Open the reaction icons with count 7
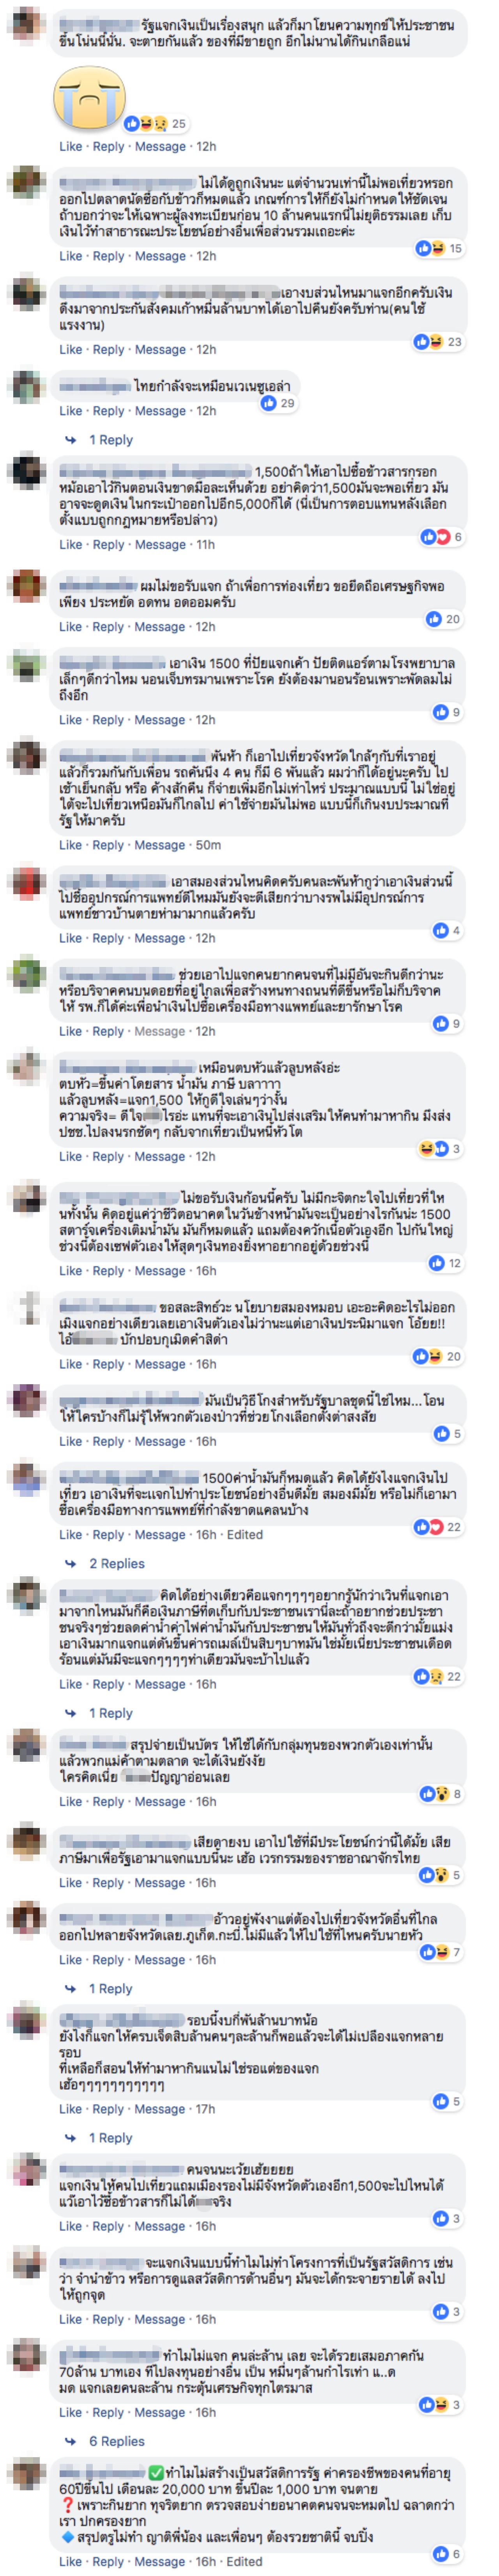Viewport: 499px width, 2576px height. pos(441,1952)
